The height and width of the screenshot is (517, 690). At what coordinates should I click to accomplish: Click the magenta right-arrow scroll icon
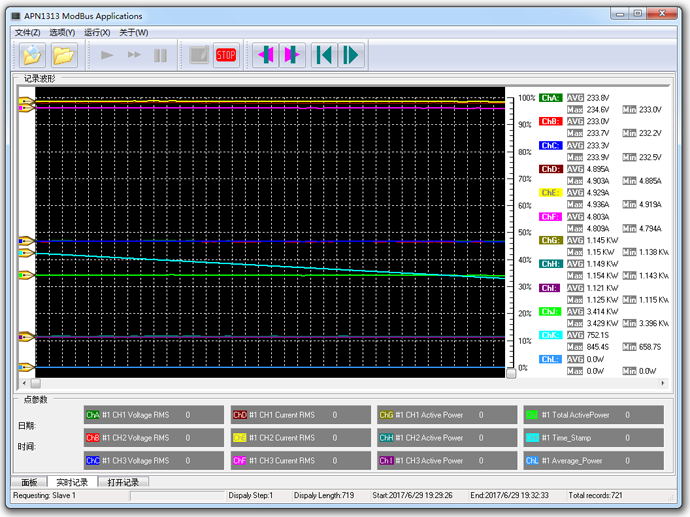coord(291,55)
